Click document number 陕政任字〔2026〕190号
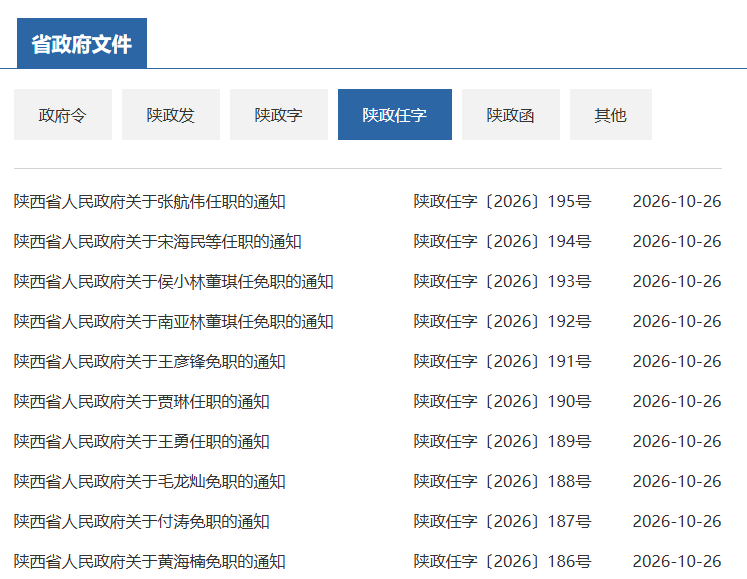 click(503, 402)
